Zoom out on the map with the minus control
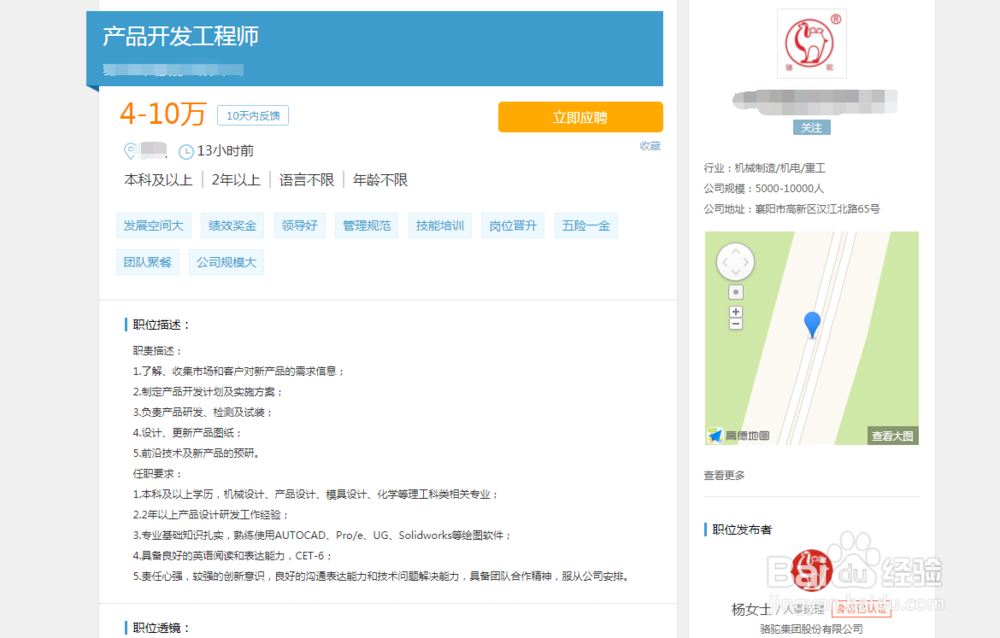The width and height of the screenshot is (1000, 638). click(x=736, y=323)
